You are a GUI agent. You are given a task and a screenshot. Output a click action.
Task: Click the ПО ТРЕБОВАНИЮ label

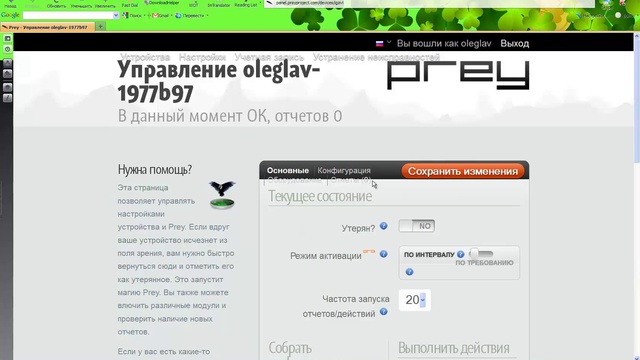pos(484,263)
